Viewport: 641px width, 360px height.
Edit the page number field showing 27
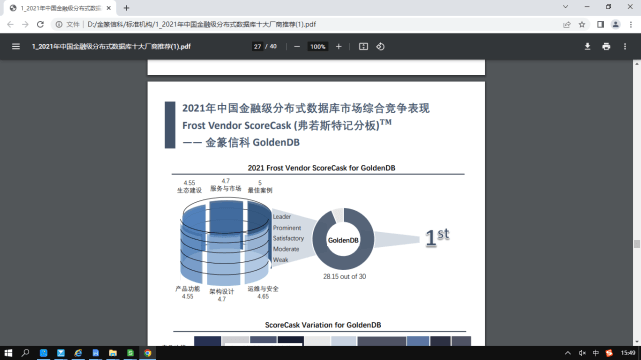[x=257, y=47]
